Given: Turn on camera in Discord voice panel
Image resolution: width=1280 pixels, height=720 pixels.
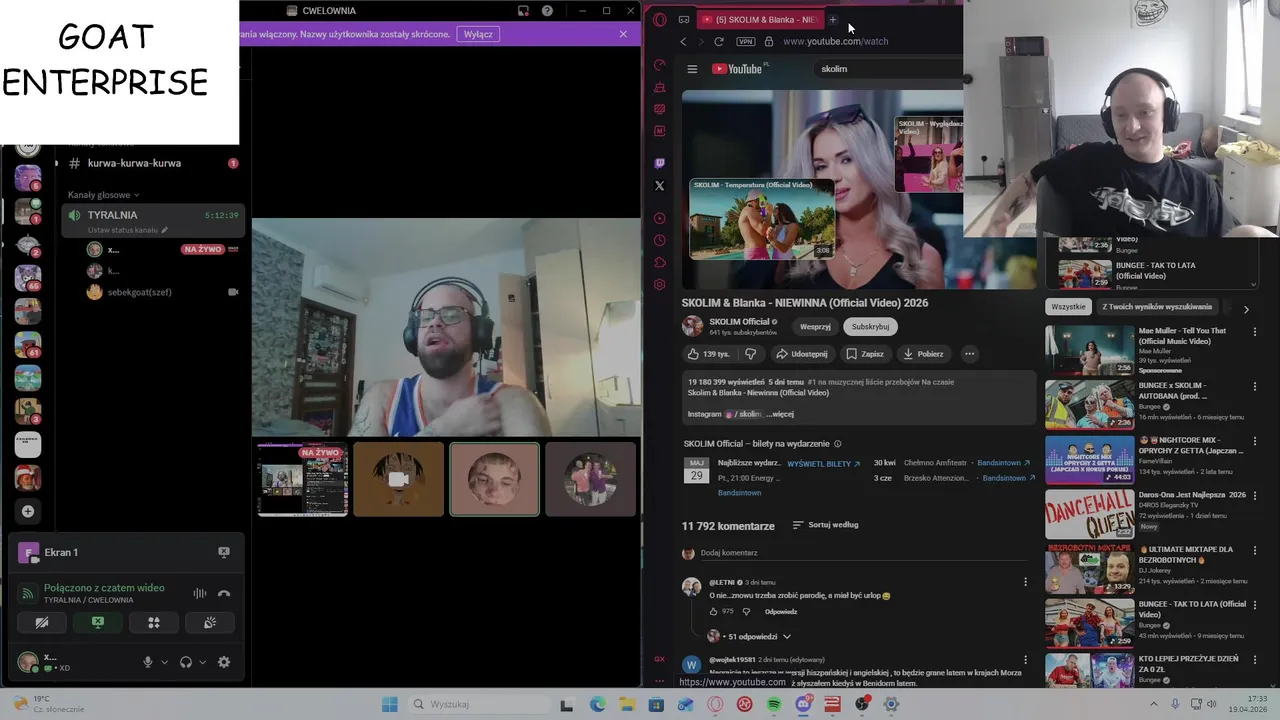Looking at the screenshot, I should (42, 622).
